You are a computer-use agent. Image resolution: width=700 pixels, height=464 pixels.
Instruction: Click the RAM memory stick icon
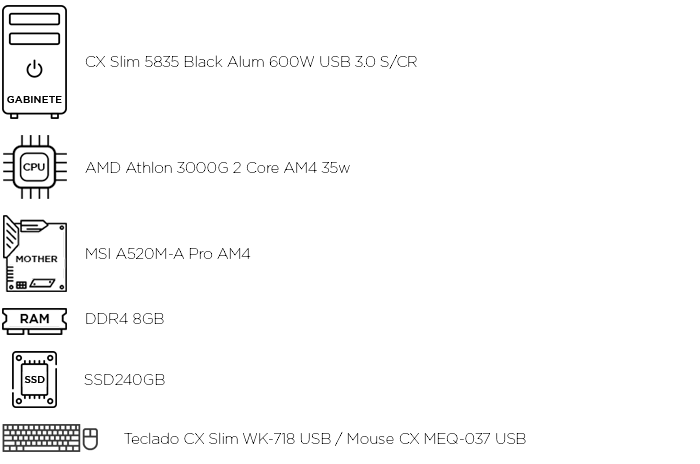click(34, 321)
